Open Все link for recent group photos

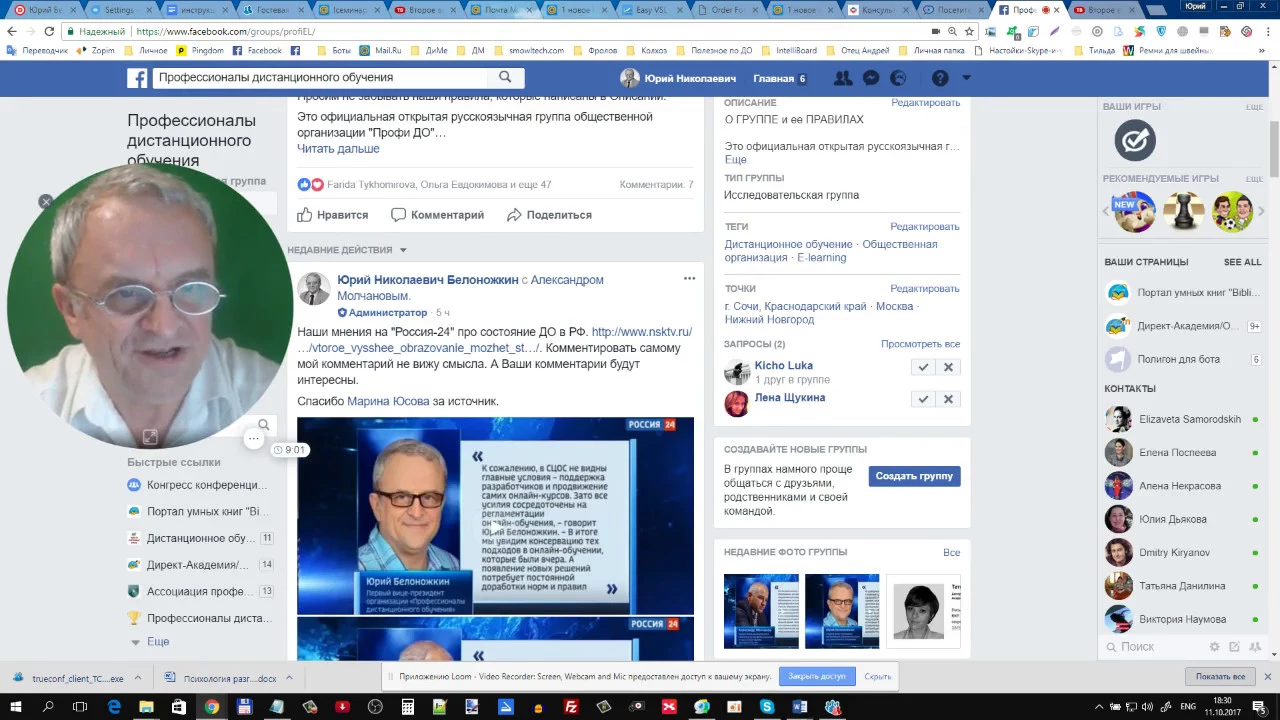coord(951,552)
